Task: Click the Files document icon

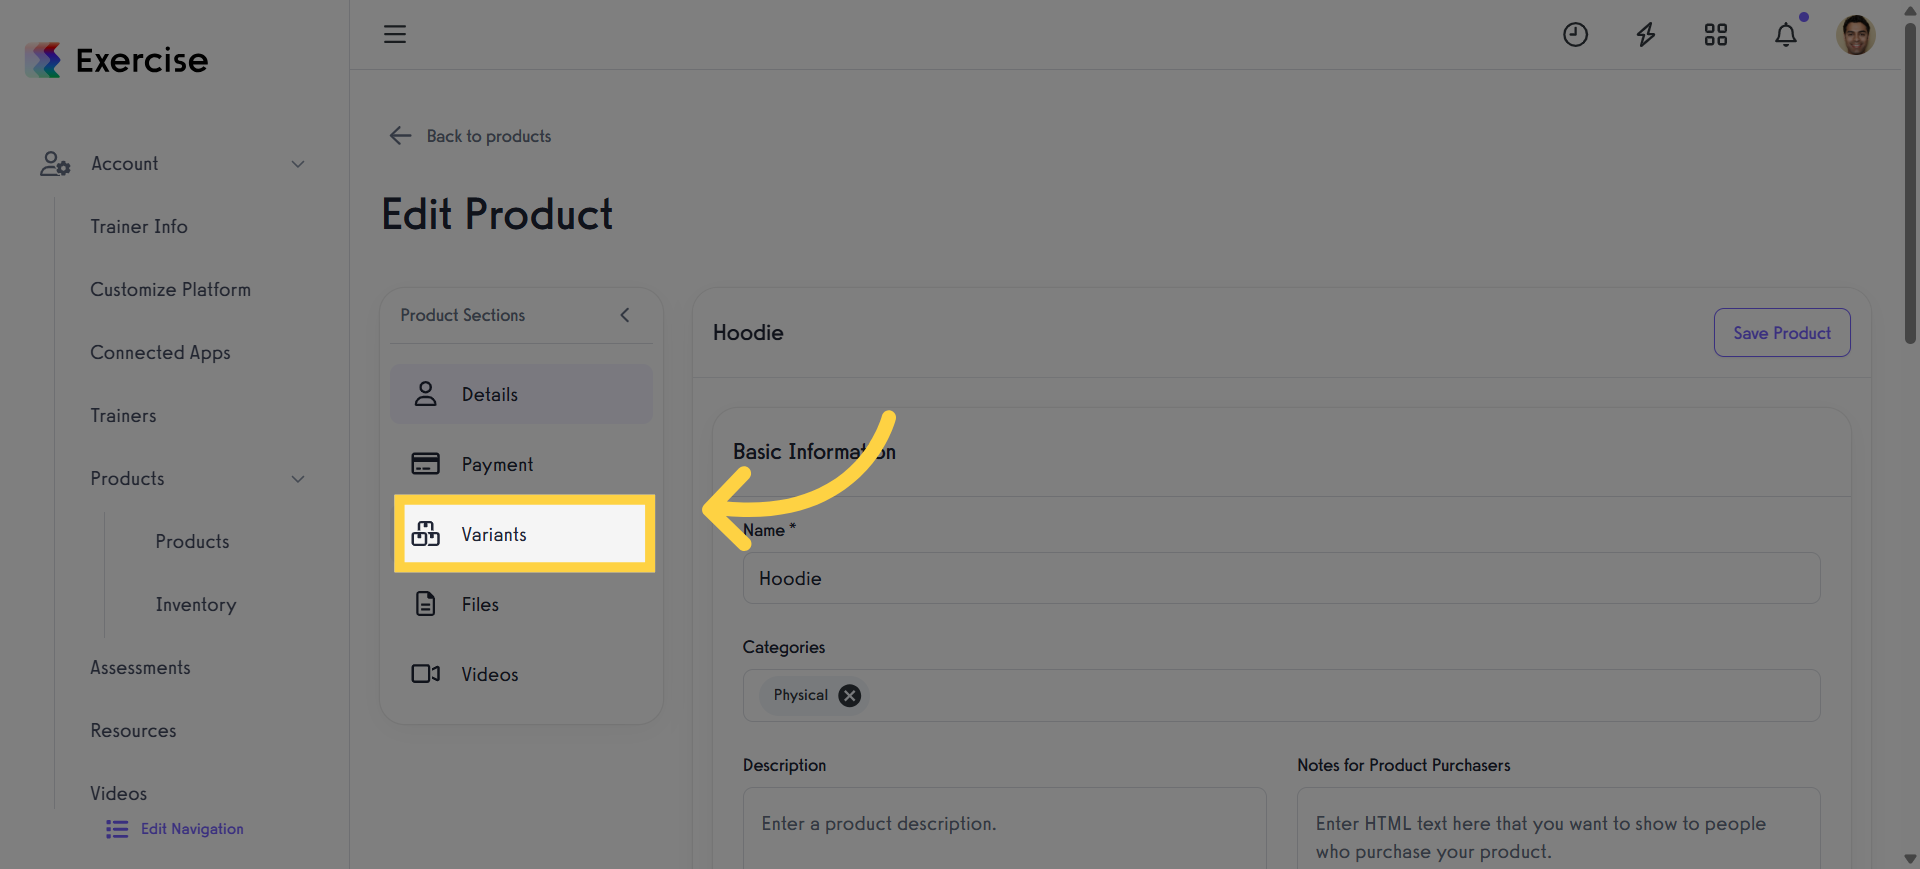Action: (426, 604)
